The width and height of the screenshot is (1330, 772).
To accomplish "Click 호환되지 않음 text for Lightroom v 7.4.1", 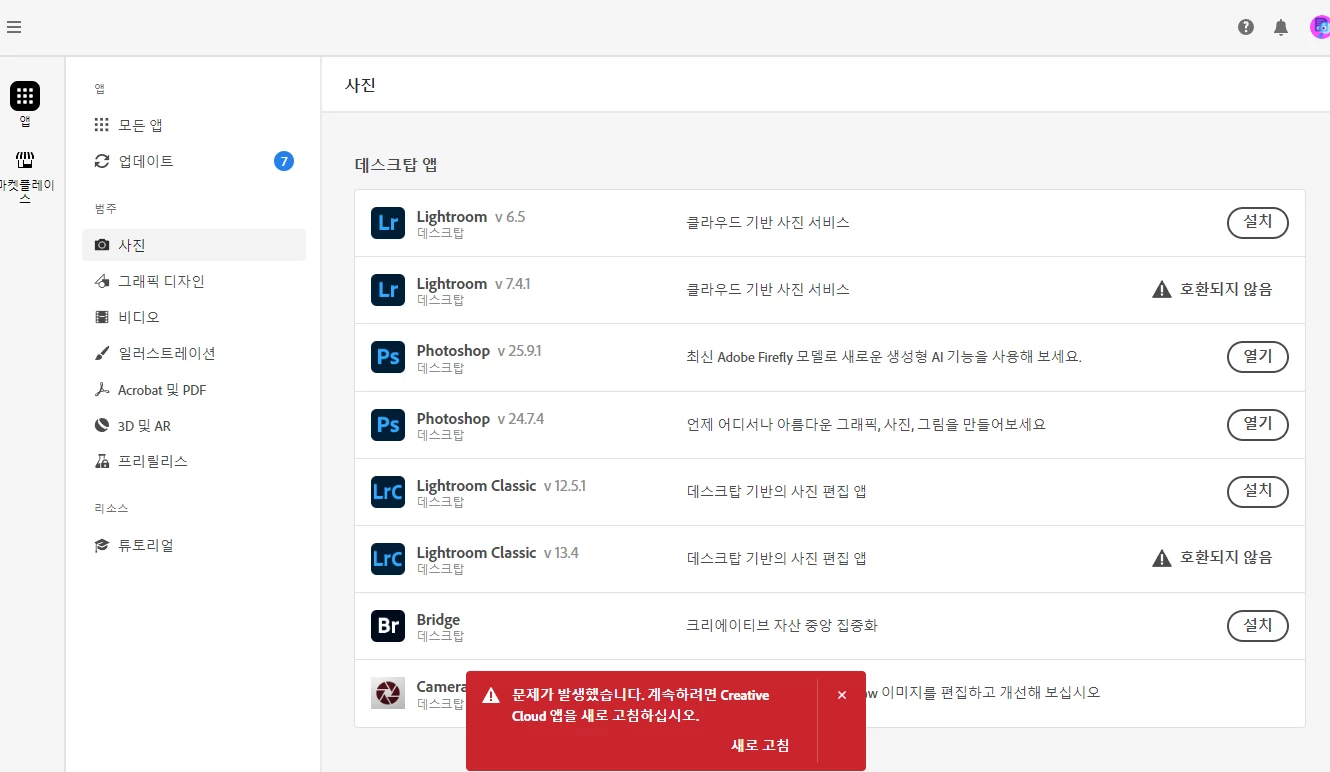I will point(1226,290).
